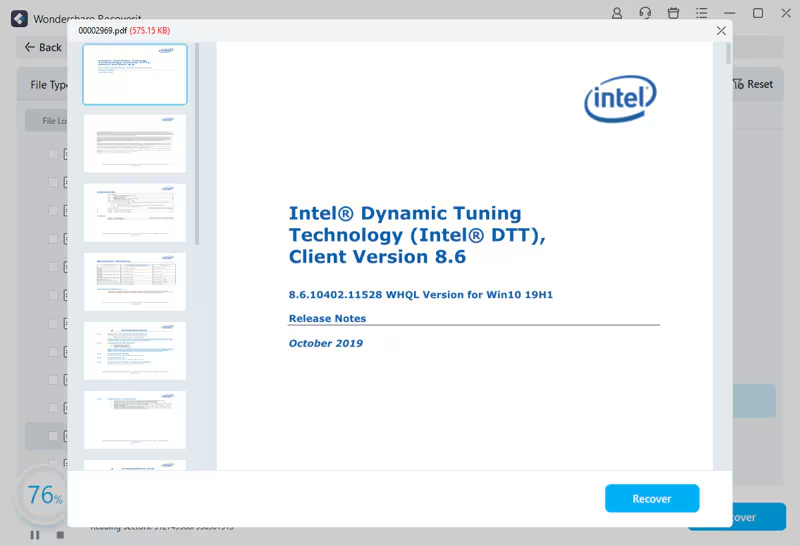The width and height of the screenshot is (800, 546).
Task: Click the document preview vertical scrollbar
Action: [x=728, y=53]
